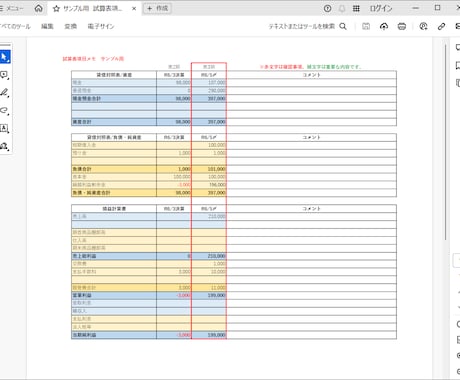Open the help question-mark icon

tap(327, 9)
